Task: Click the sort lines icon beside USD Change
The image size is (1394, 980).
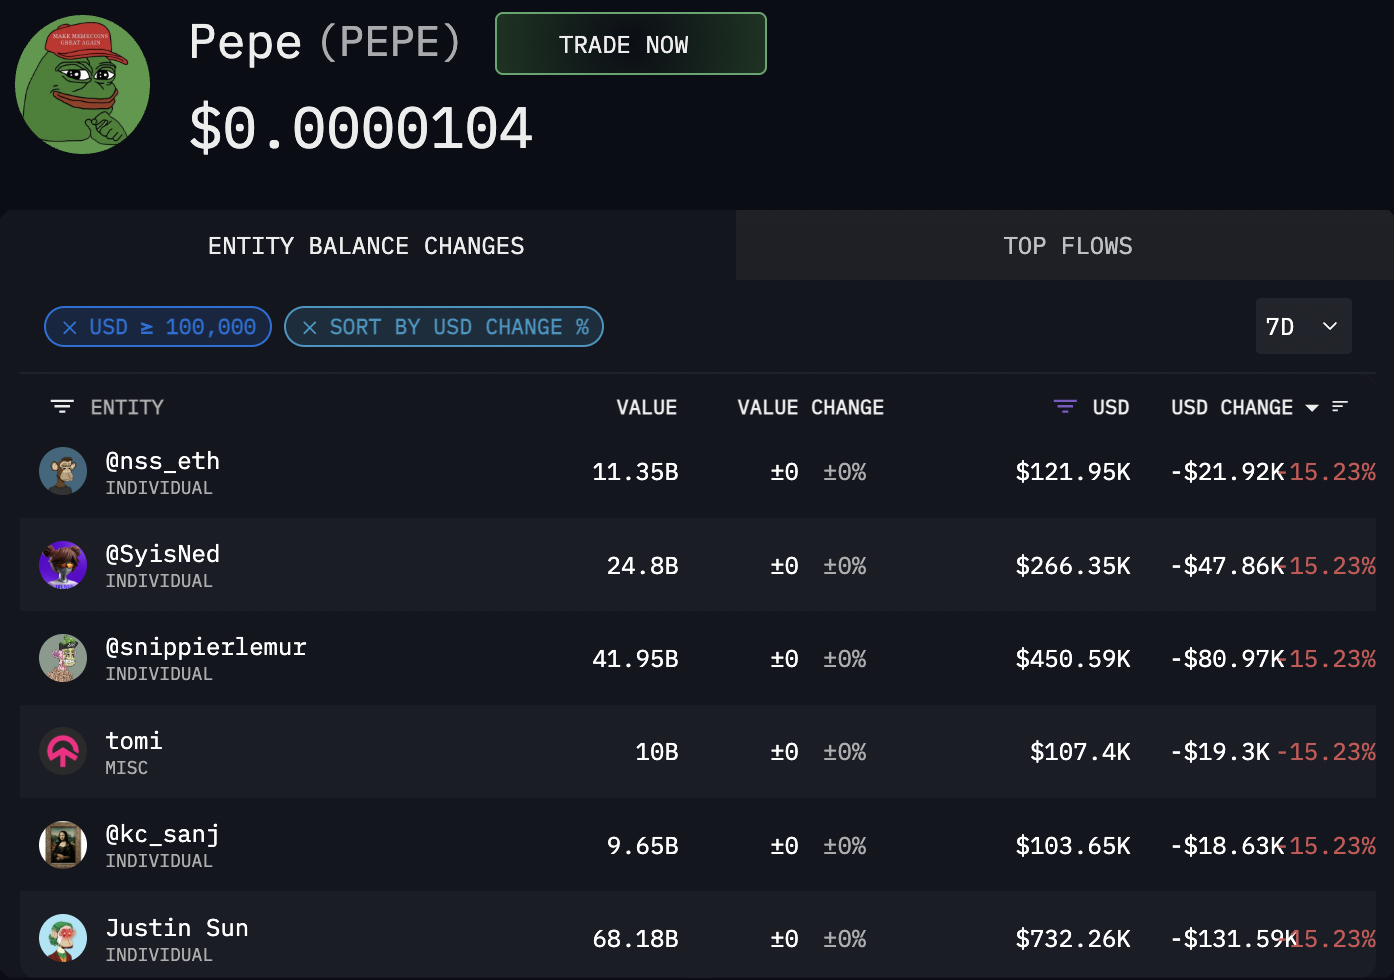Action: click(1340, 406)
